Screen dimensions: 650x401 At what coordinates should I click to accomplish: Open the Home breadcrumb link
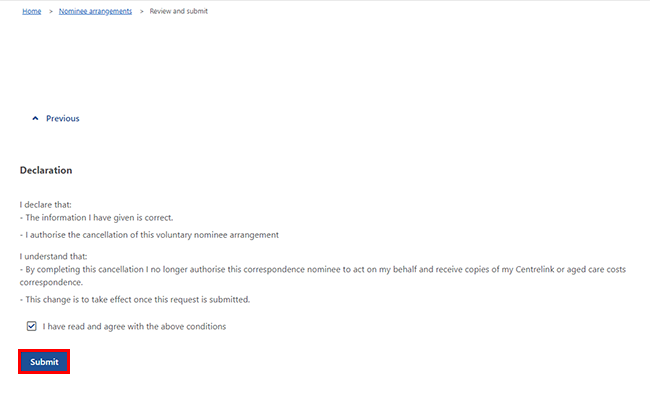pyautogui.click(x=32, y=11)
